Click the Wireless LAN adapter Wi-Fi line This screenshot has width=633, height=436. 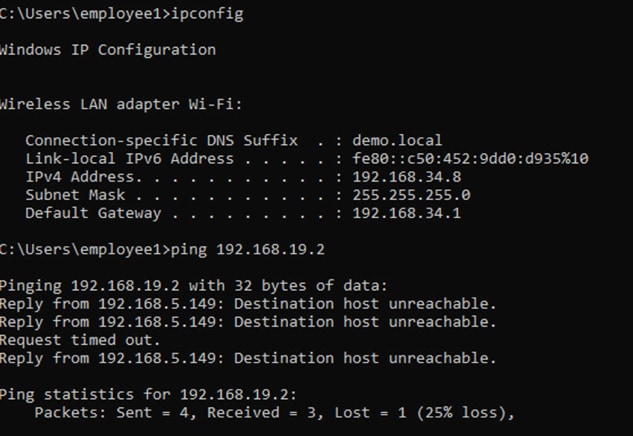click(x=121, y=105)
